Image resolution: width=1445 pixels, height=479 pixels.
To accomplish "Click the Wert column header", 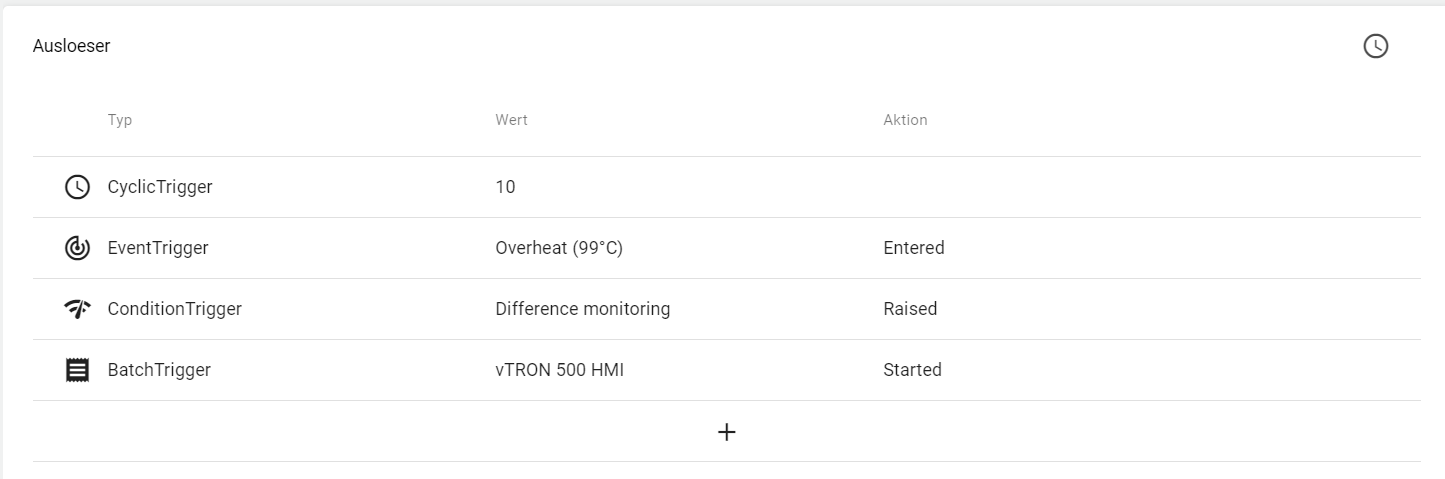I will (x=511, y=120).
